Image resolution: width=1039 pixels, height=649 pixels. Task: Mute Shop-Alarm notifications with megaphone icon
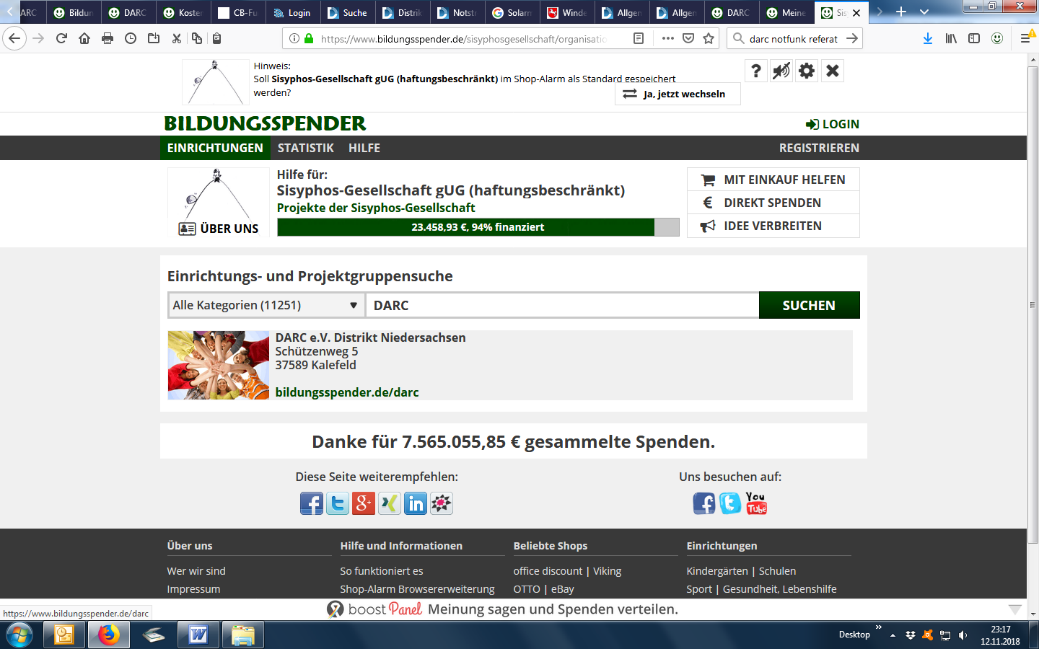pyautogui.click(x=781, y=71)
